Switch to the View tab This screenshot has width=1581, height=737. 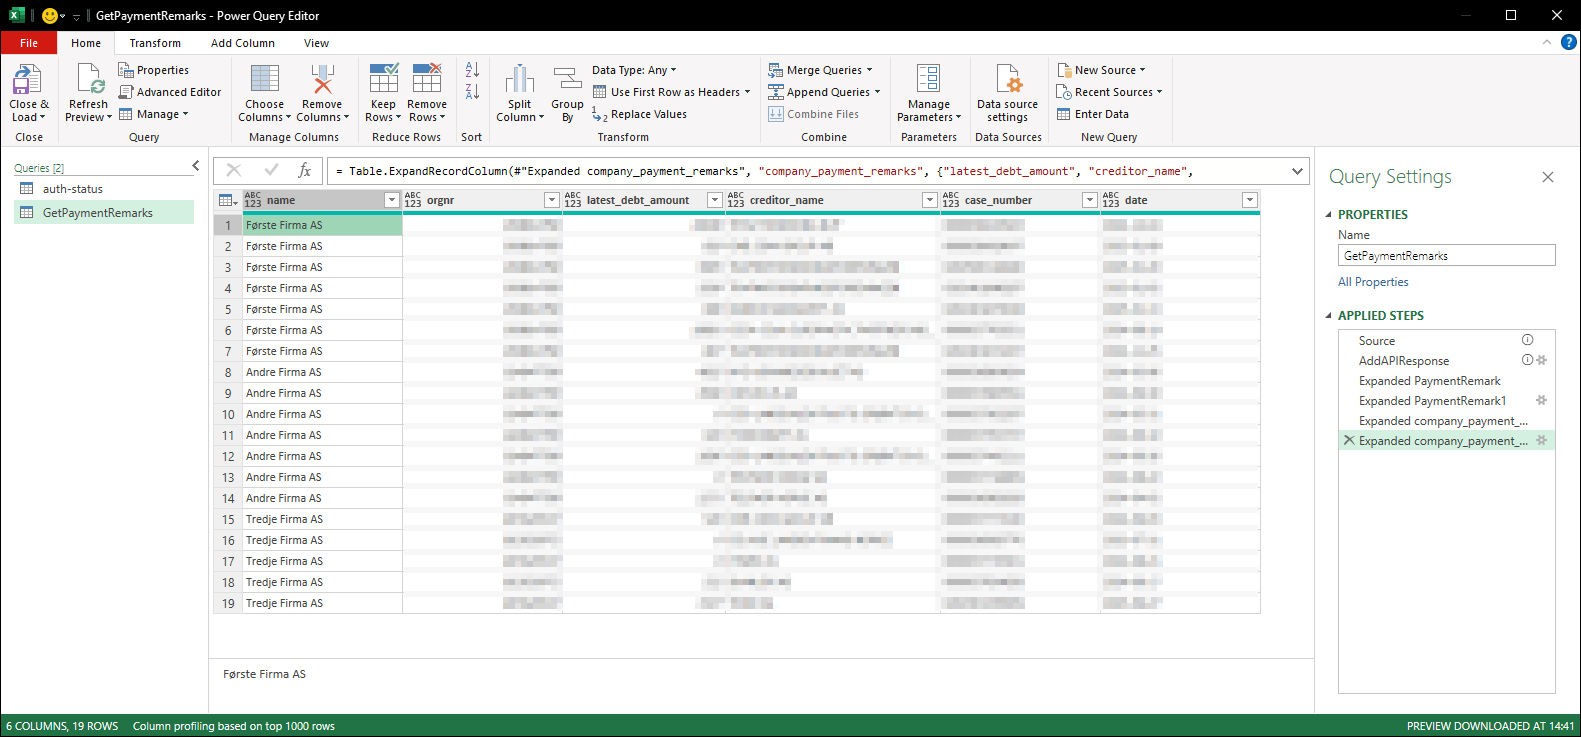[x=316, y=43]
